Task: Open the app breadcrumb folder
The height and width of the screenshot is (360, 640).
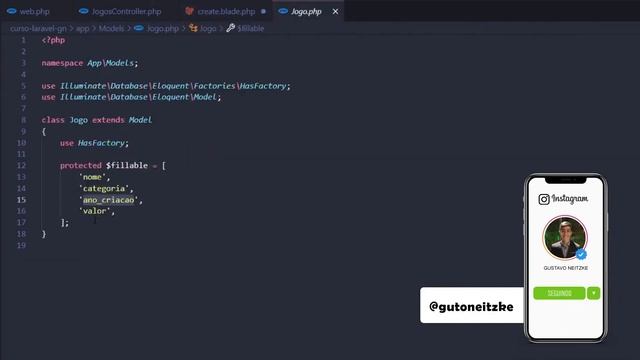Action: tap(82, 29)
